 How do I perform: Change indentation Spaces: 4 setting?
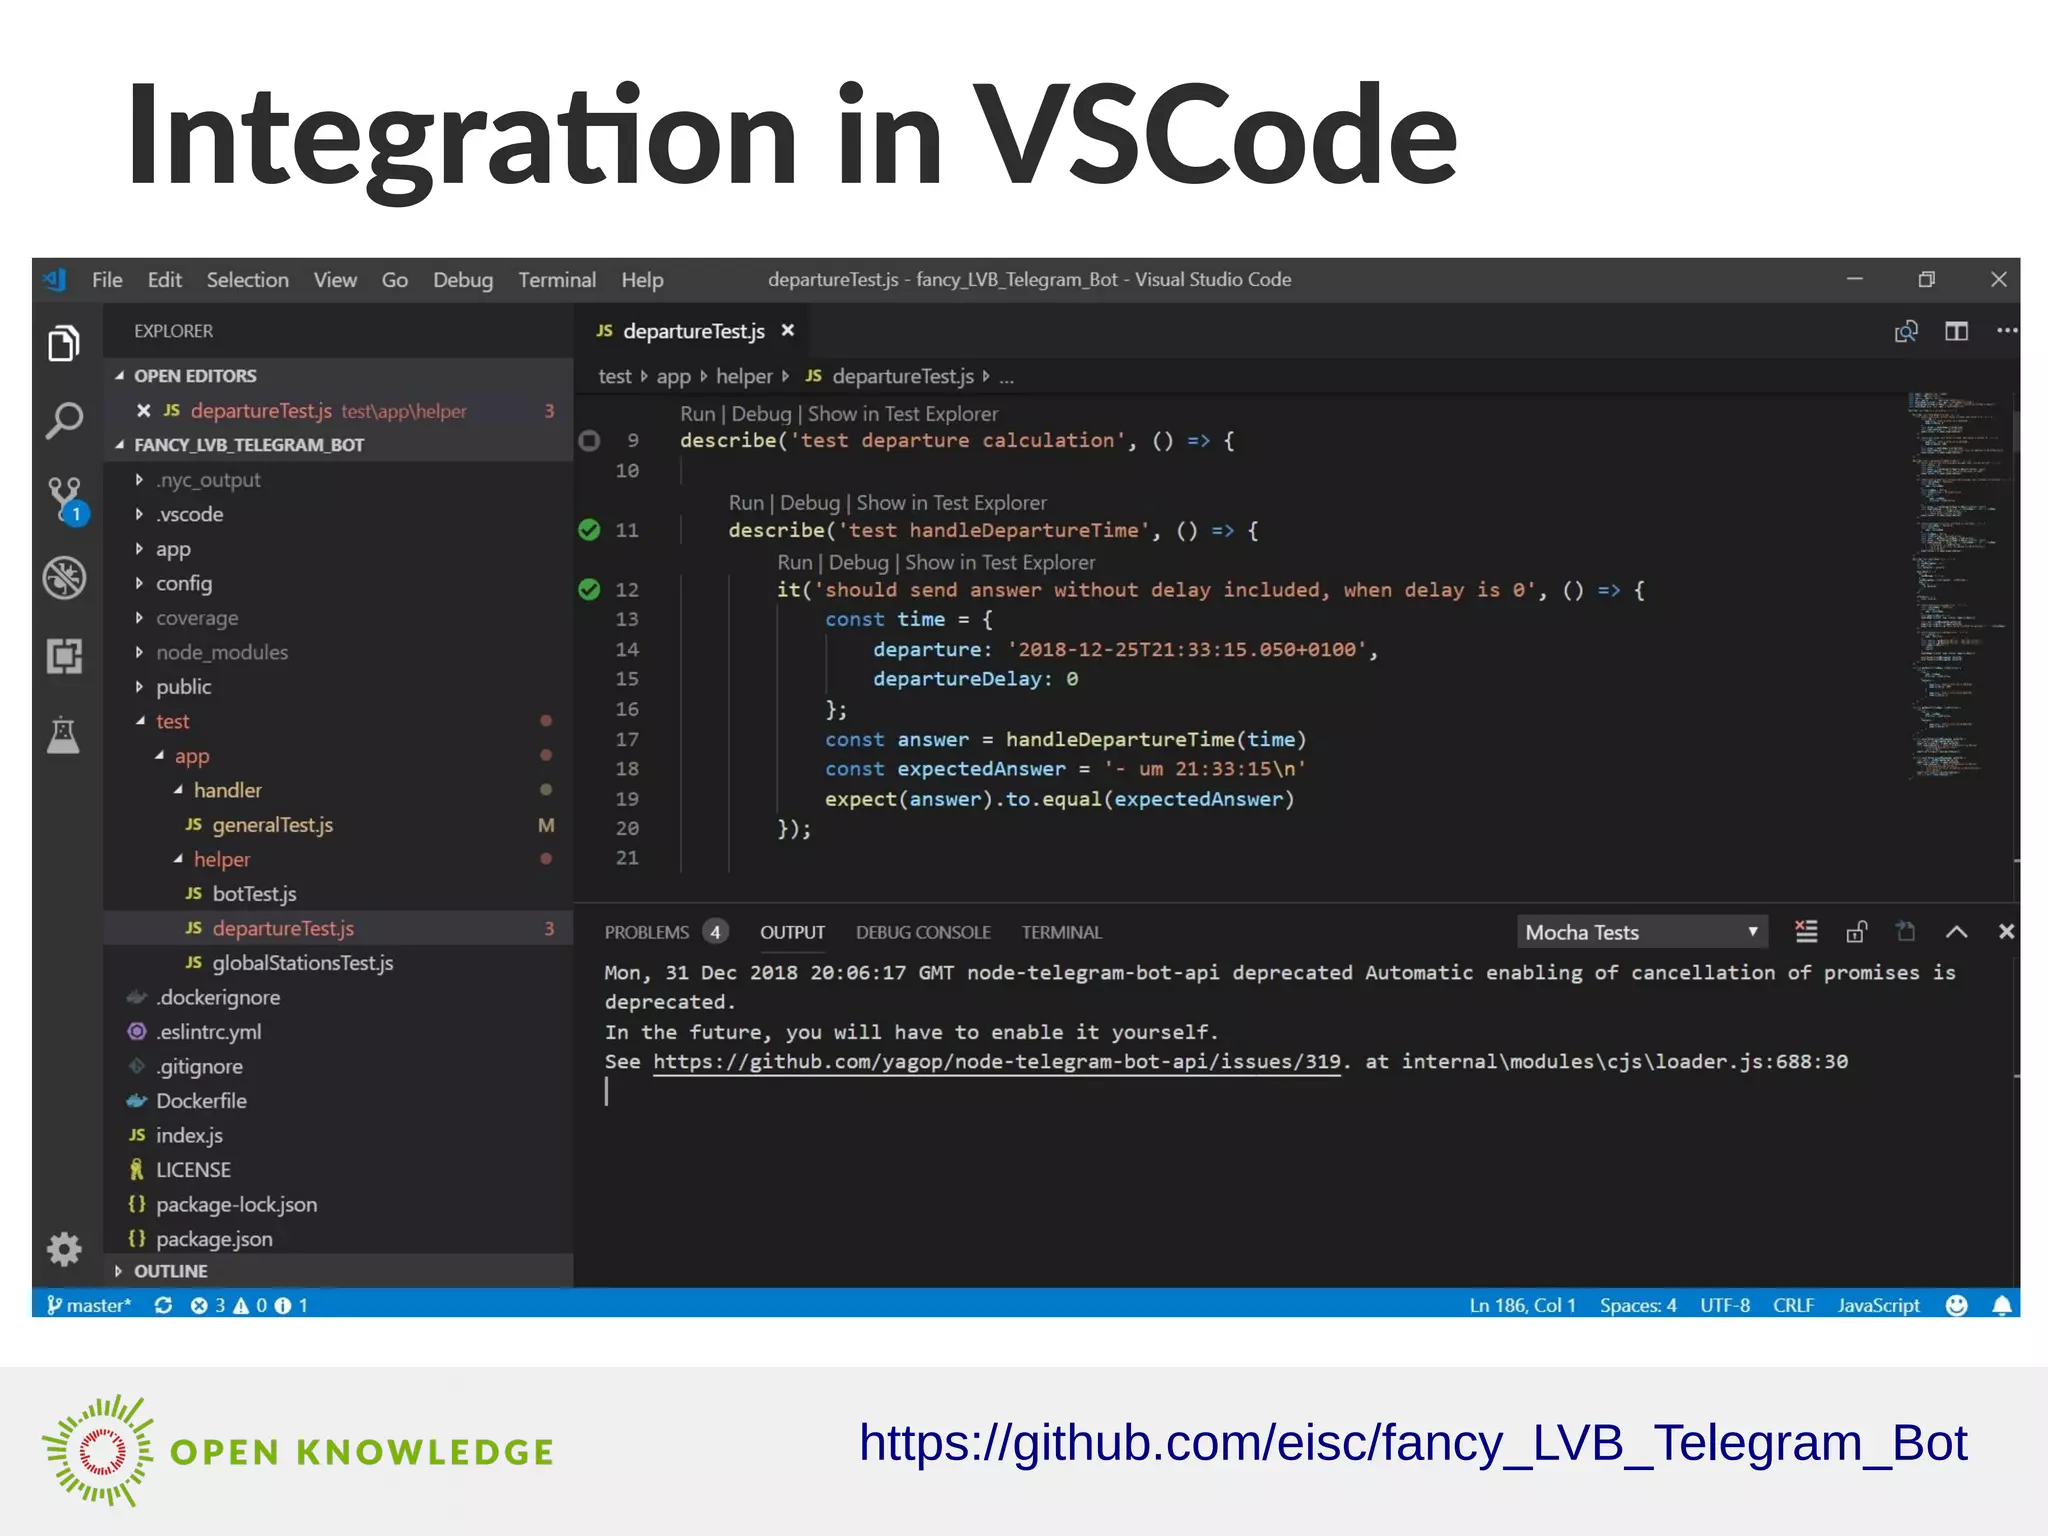[1638, 1305]
